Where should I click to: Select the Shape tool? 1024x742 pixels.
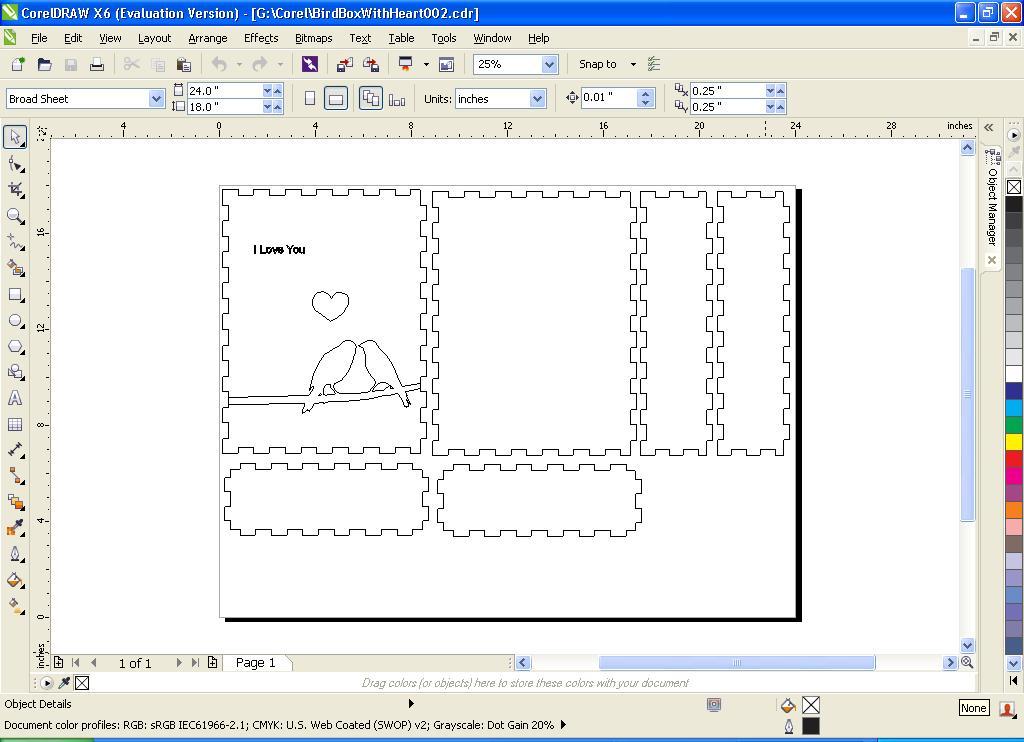click(14, 163)
